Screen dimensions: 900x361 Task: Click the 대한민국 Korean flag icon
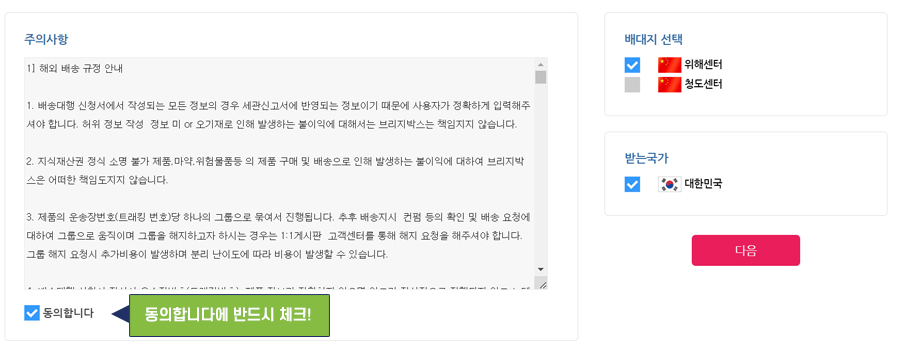click(669, 184)
